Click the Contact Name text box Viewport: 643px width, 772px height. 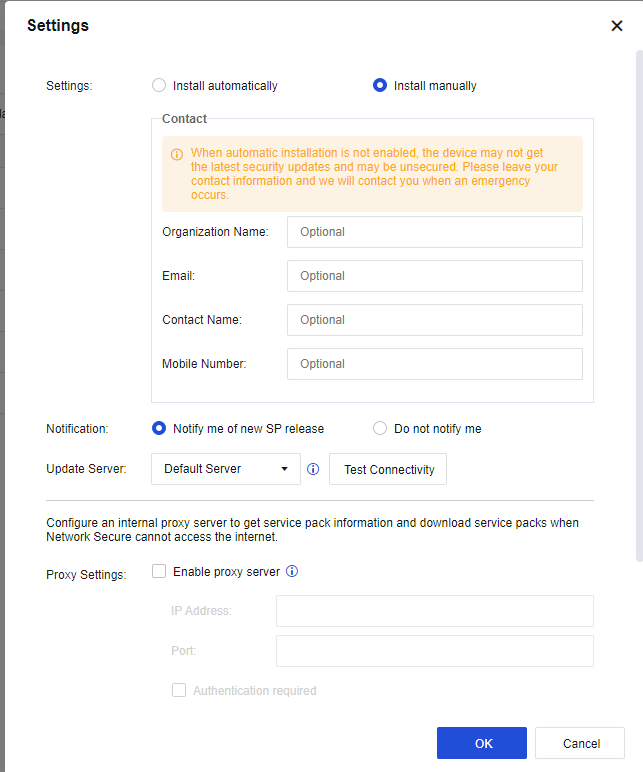pos(434,320)
